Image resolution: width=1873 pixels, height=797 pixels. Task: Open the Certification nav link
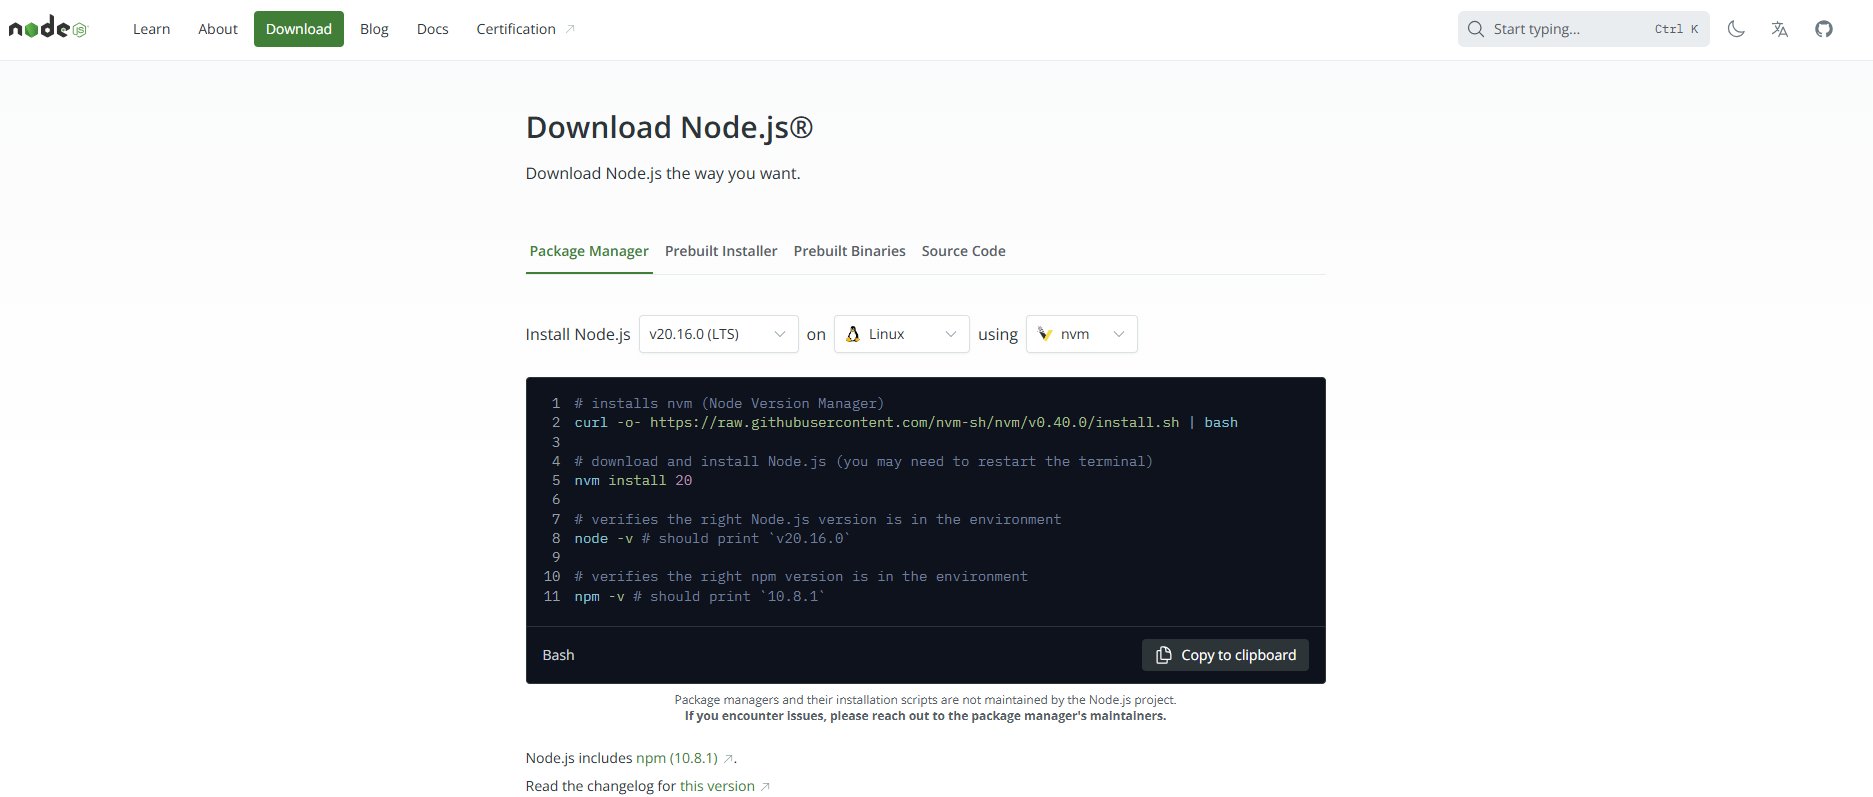click(526, 29)
